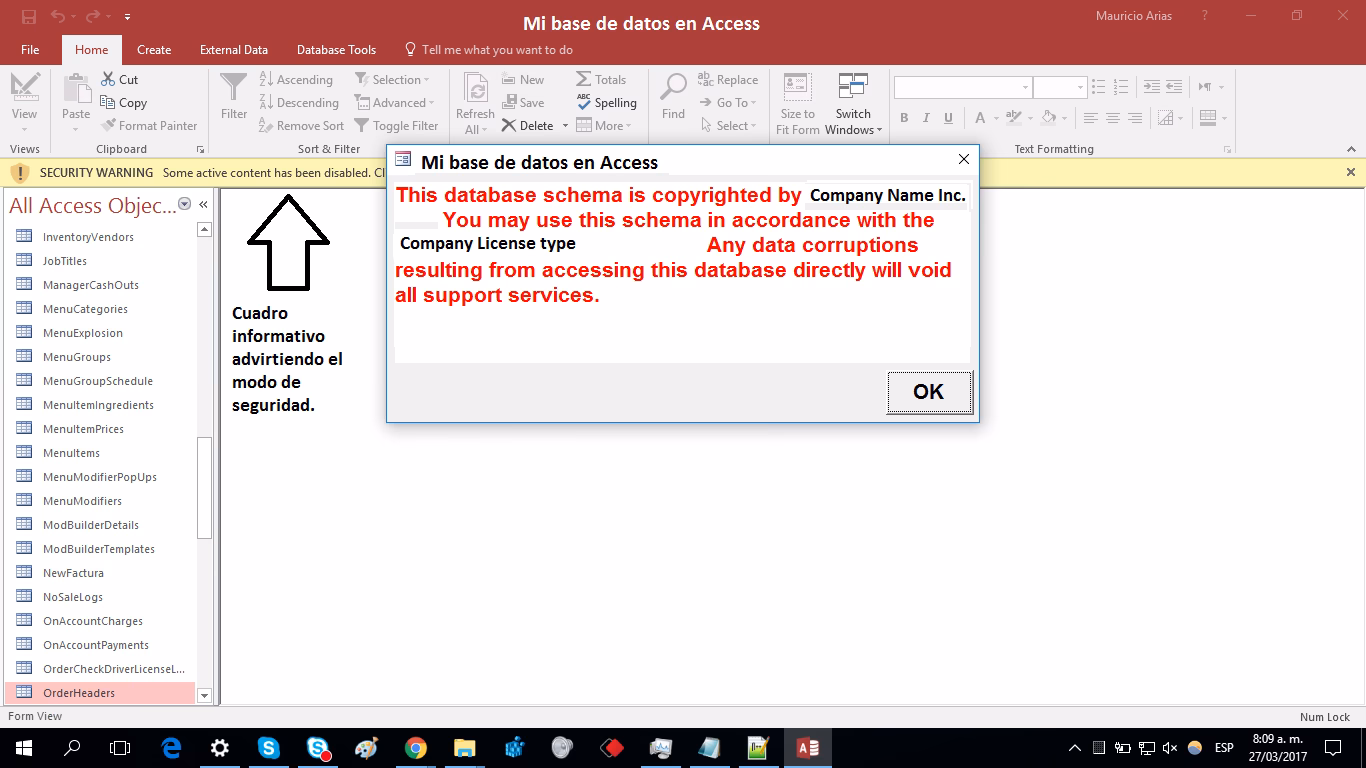Open the More records dropdown
This screenshot has height=768, width=1366.
coord(604,126)
